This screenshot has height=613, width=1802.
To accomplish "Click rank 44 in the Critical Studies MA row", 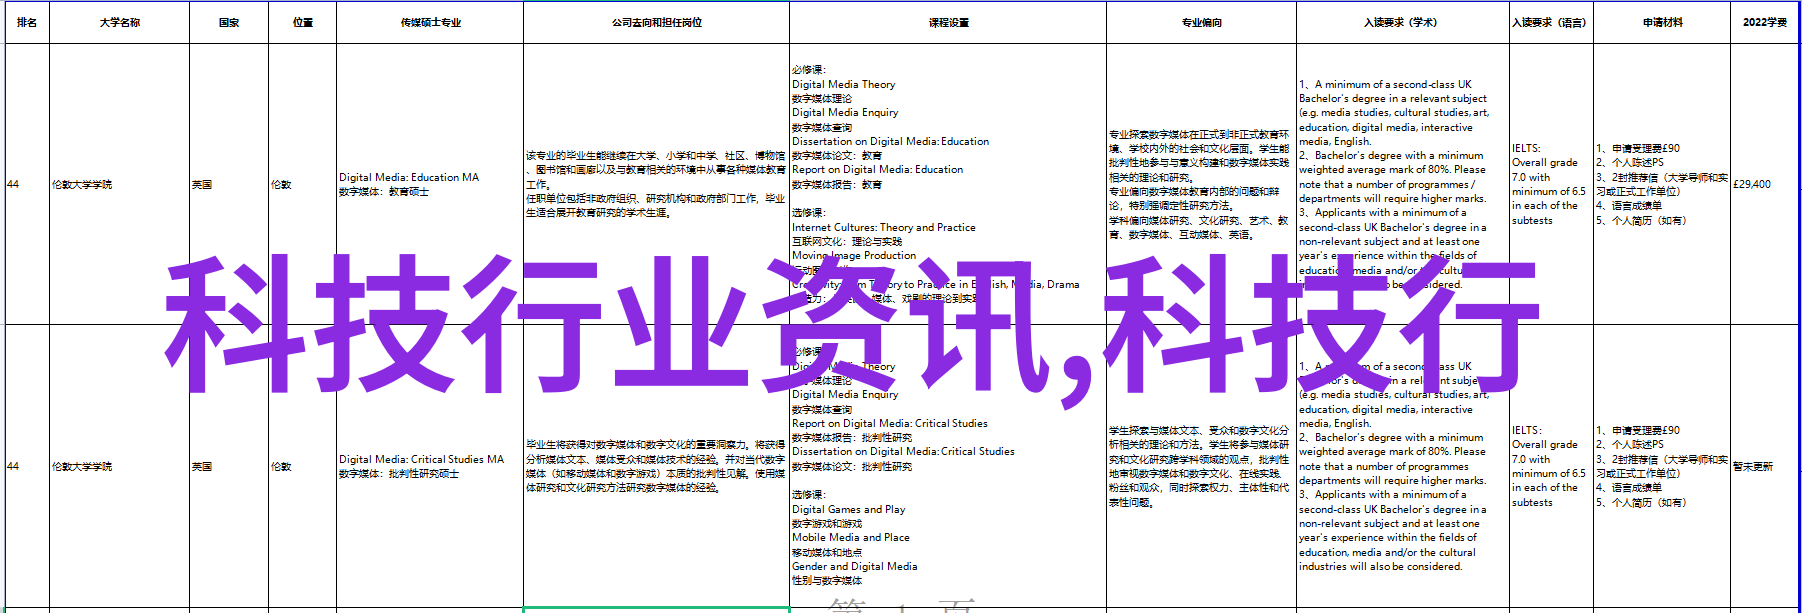I will point(27,466).
